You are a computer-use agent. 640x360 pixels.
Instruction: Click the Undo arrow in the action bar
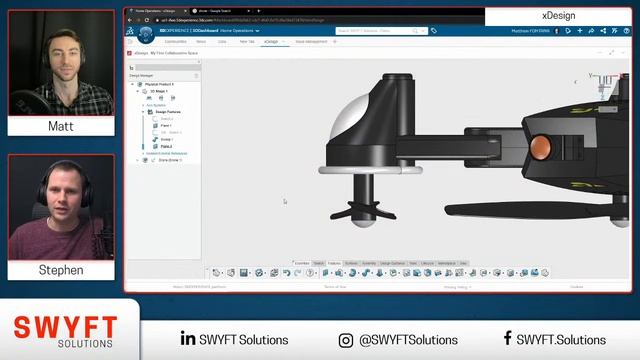(x=287, y=273)
